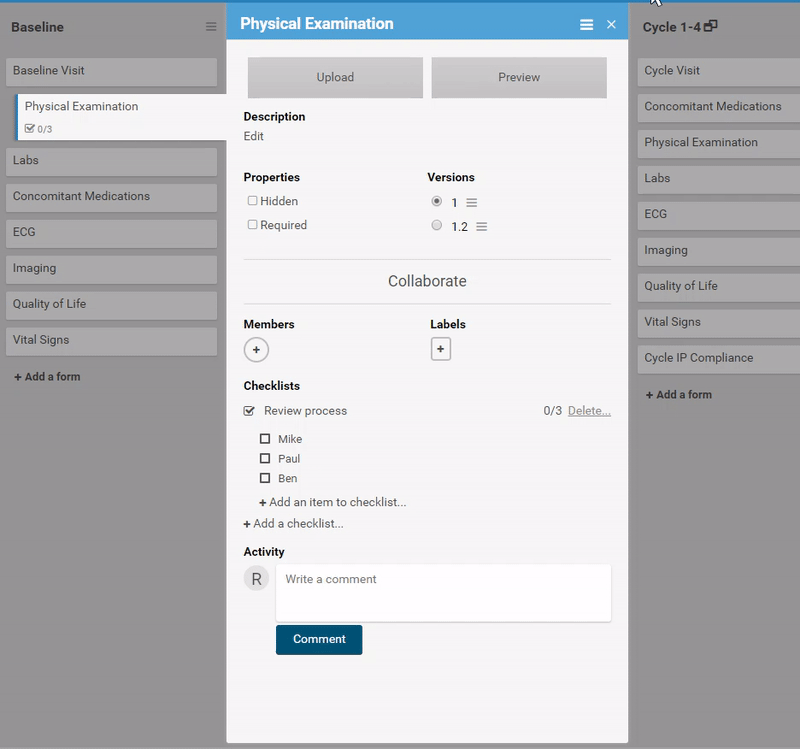Click the user avatar R in Activity
The height and width of the screenshot is (749, 800).
tap(256, 579)
